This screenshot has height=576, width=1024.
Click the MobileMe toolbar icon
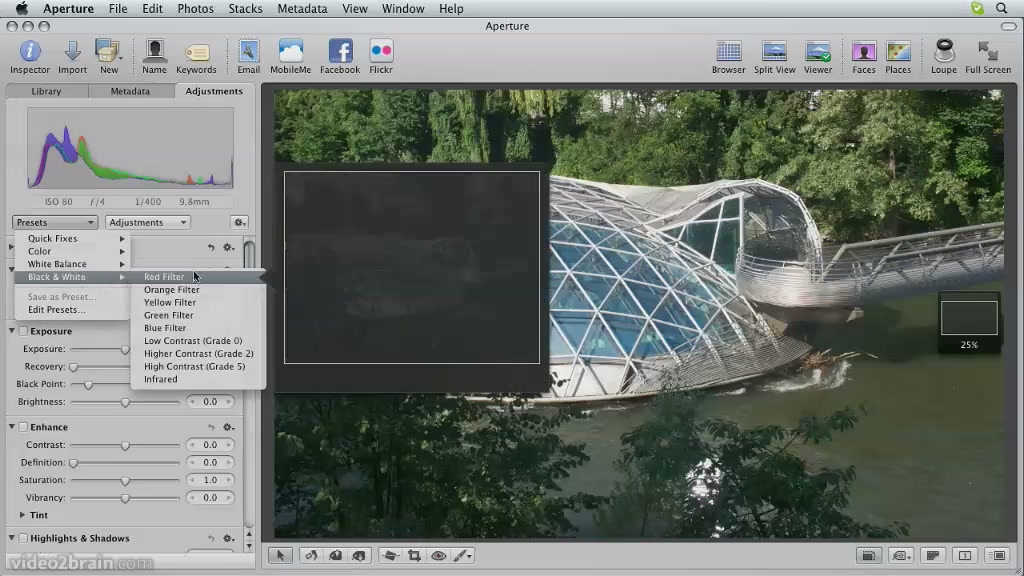[291, 52]
